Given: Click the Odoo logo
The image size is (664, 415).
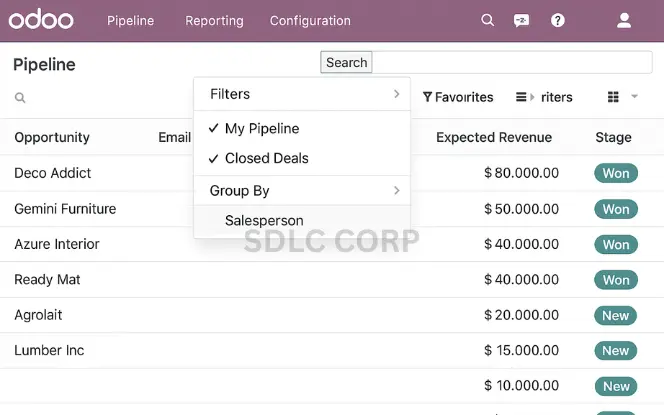Looking at the screenshot, I should (41, 19).
